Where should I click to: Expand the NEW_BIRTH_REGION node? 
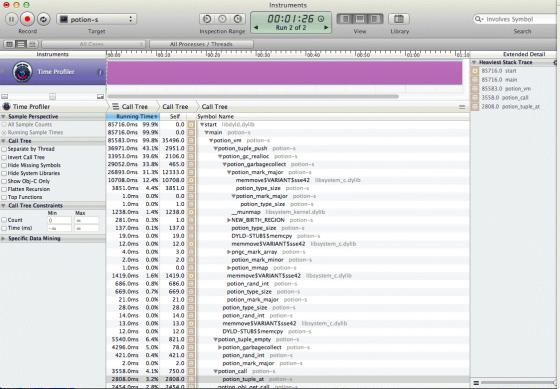click(x=229, y=220)
